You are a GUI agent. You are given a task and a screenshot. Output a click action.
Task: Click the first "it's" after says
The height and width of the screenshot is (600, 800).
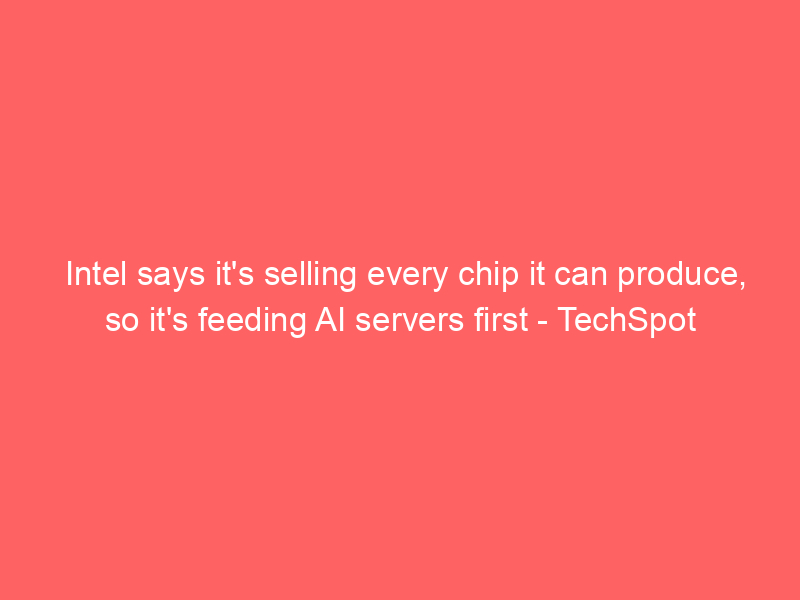tap(235, 274)
